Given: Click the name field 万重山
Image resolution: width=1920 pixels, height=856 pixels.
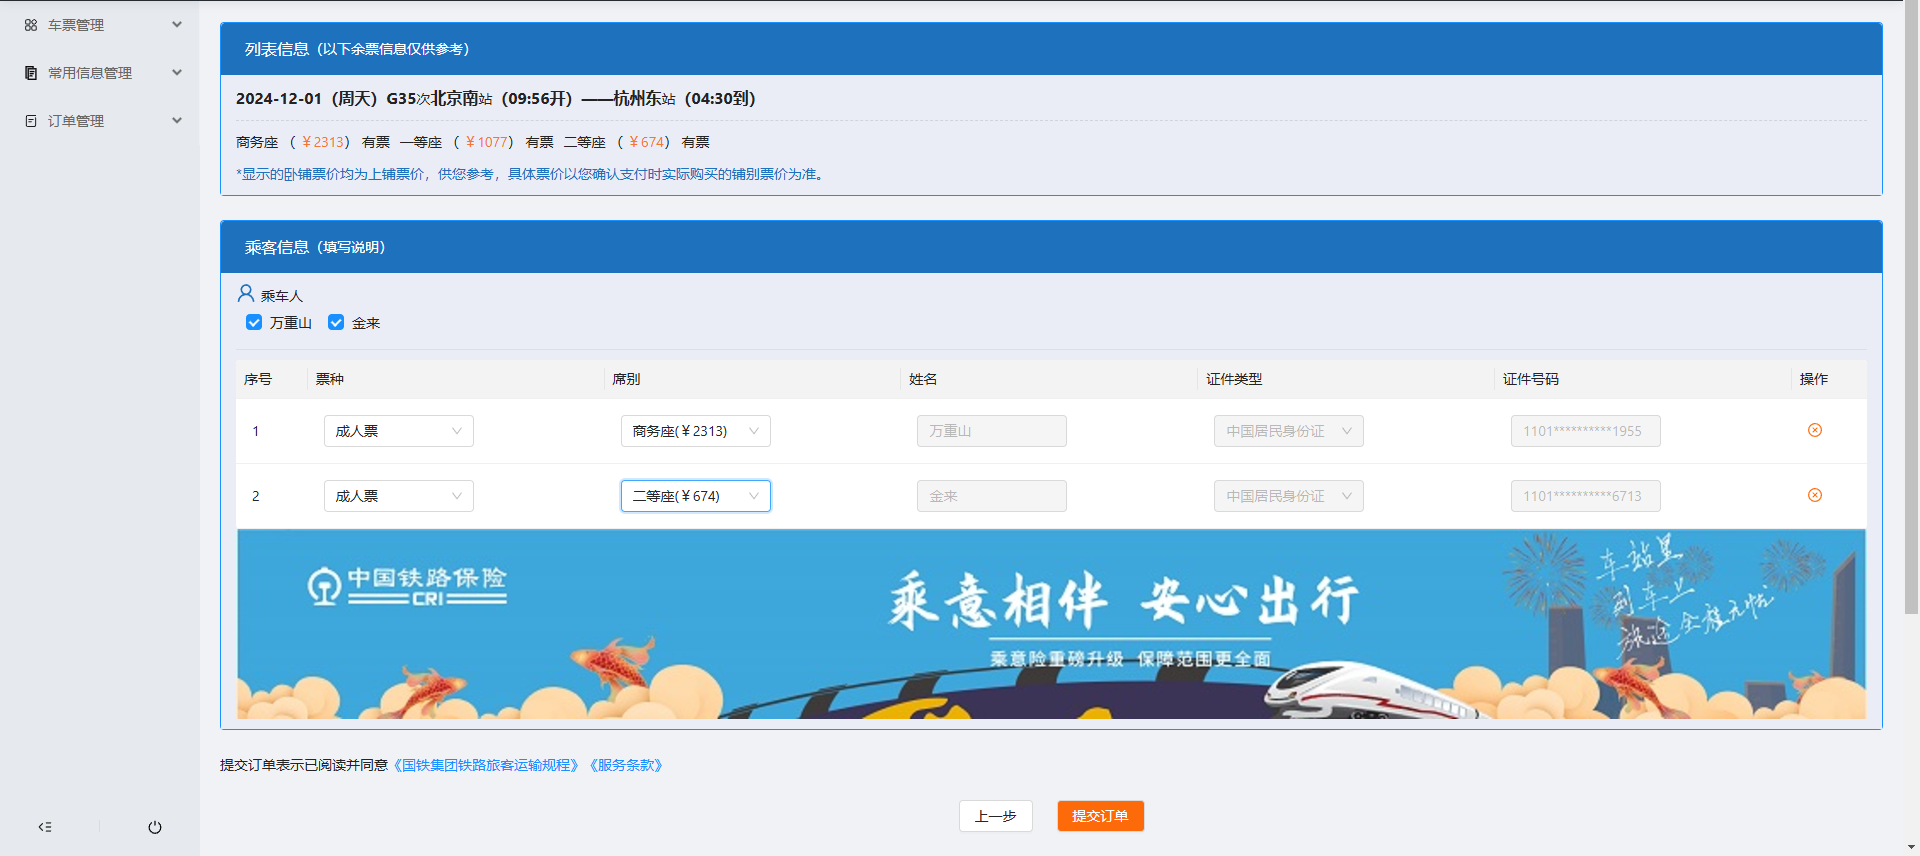Looking at the screenshot, I should tap(992, 431).
